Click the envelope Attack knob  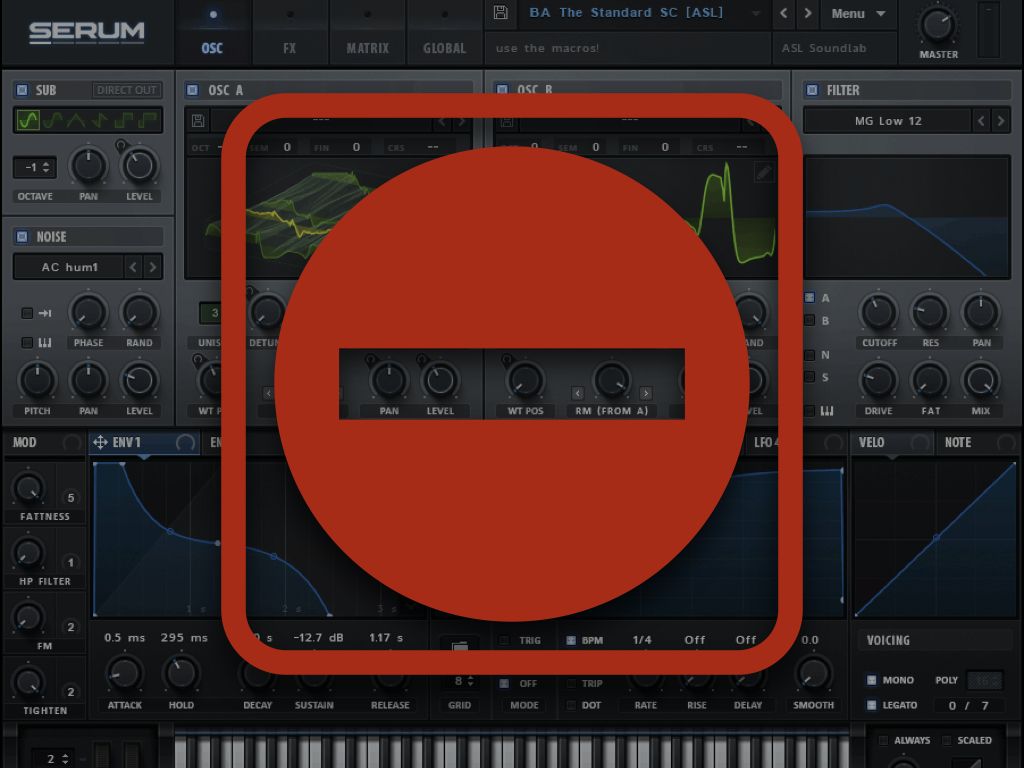click(124, 673)
